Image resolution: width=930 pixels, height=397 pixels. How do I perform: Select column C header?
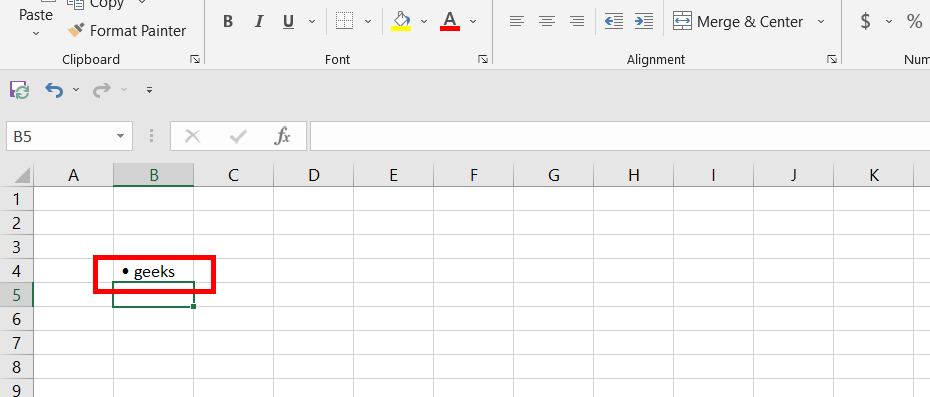click(x=234, y=175)
